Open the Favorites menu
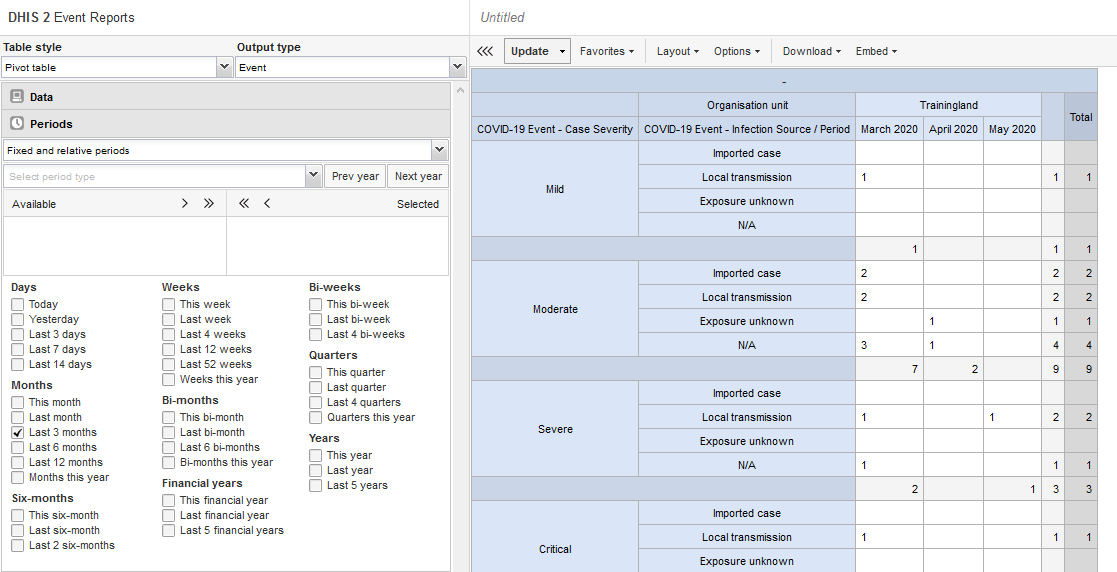The height and width of the screenshot is (572, 1117). [x=606, y=51]
